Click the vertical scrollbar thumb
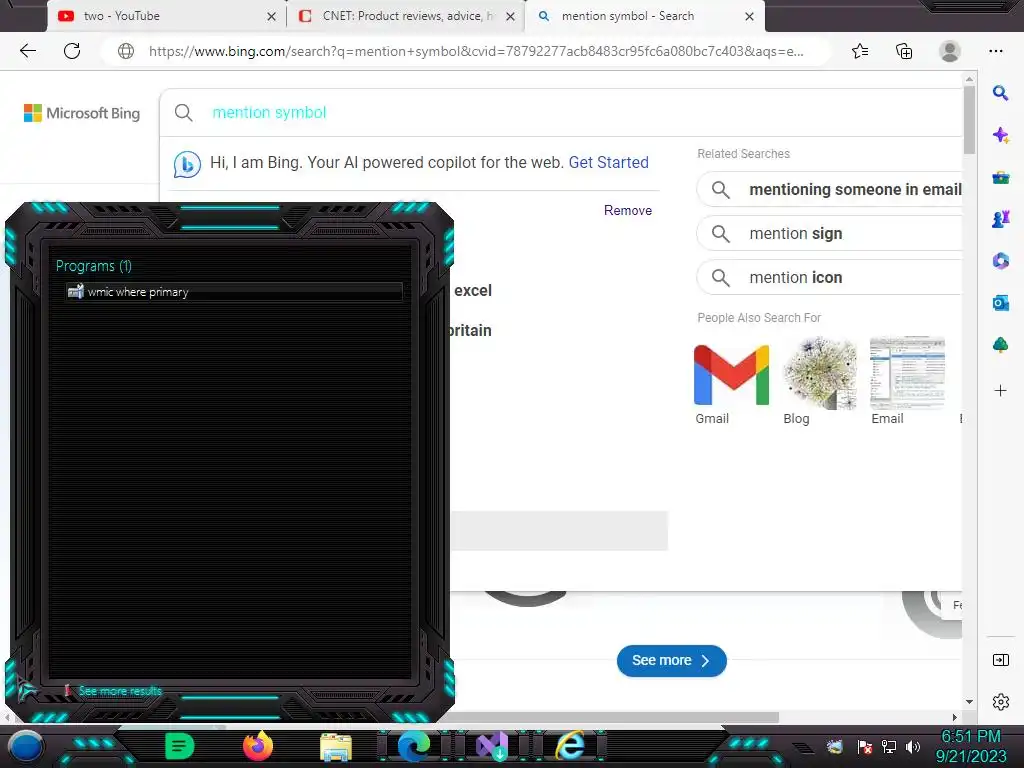Viewport: 1024px width, 768px height. 969,120
